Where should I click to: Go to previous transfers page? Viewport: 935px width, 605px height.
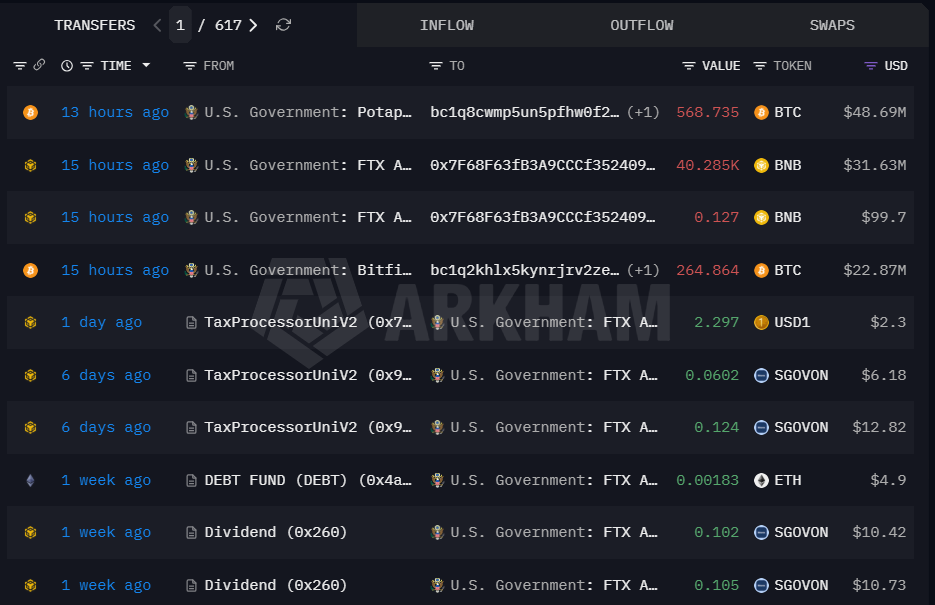pyautogui.click(x=157, y=25)
